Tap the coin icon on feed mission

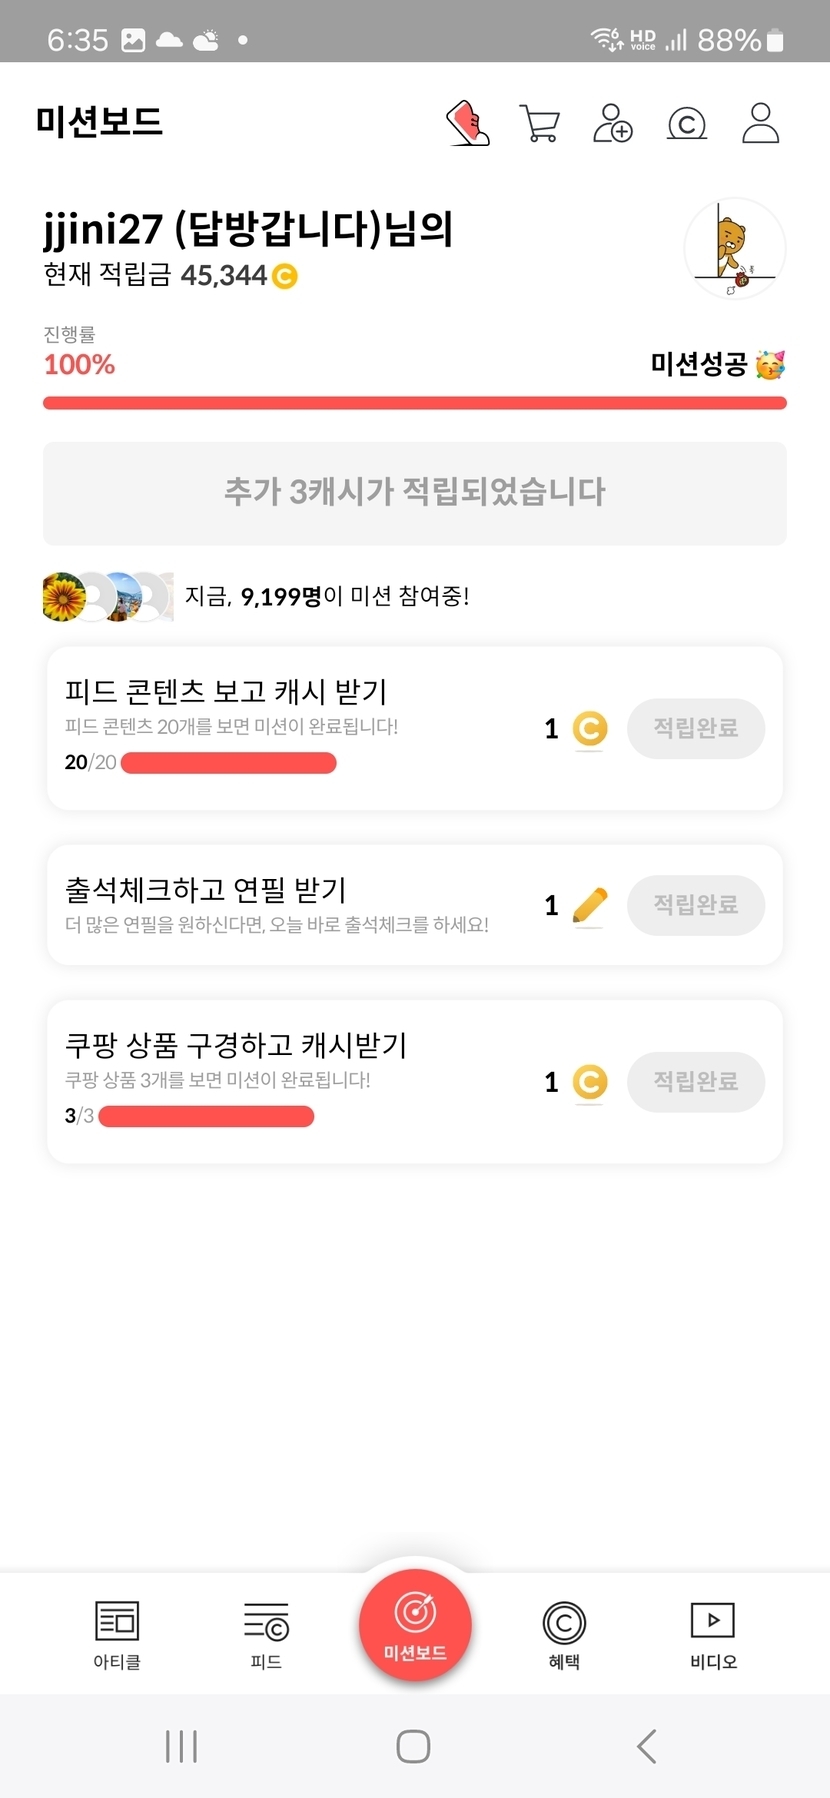(x=590, y=728)
